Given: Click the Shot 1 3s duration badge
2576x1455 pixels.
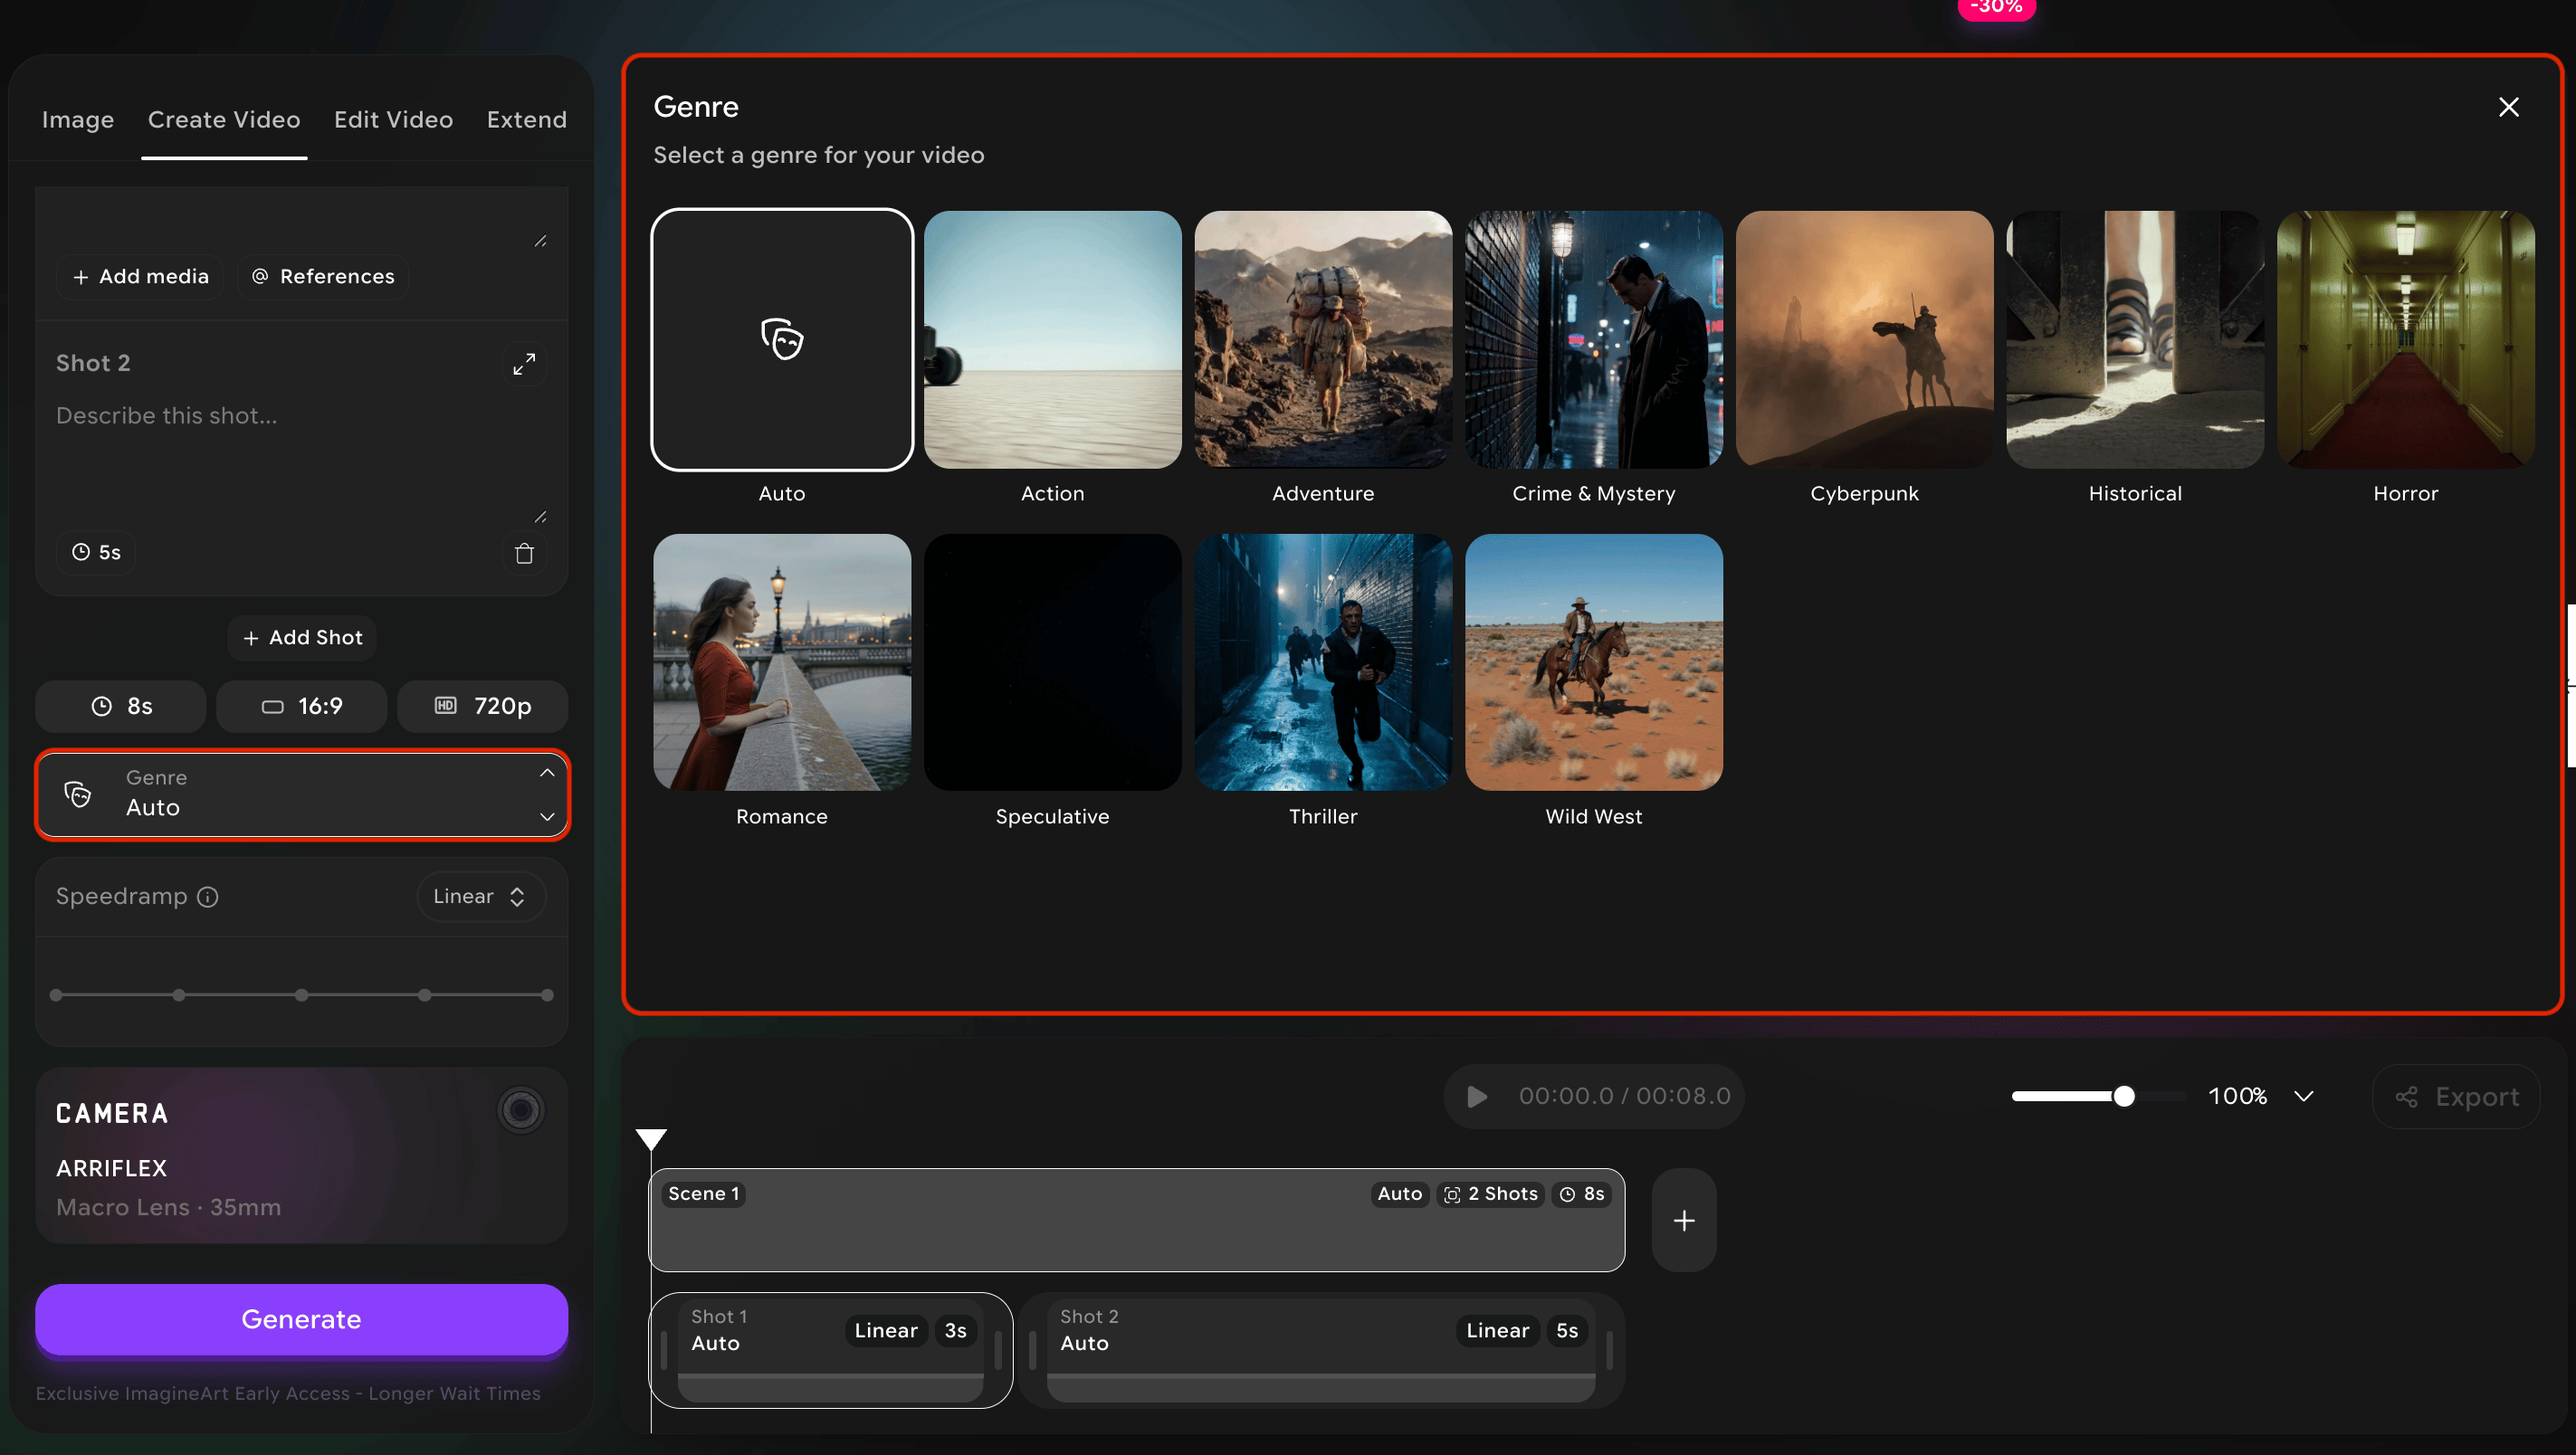Looking at the screenshot, I should [x=955, y=1331].
